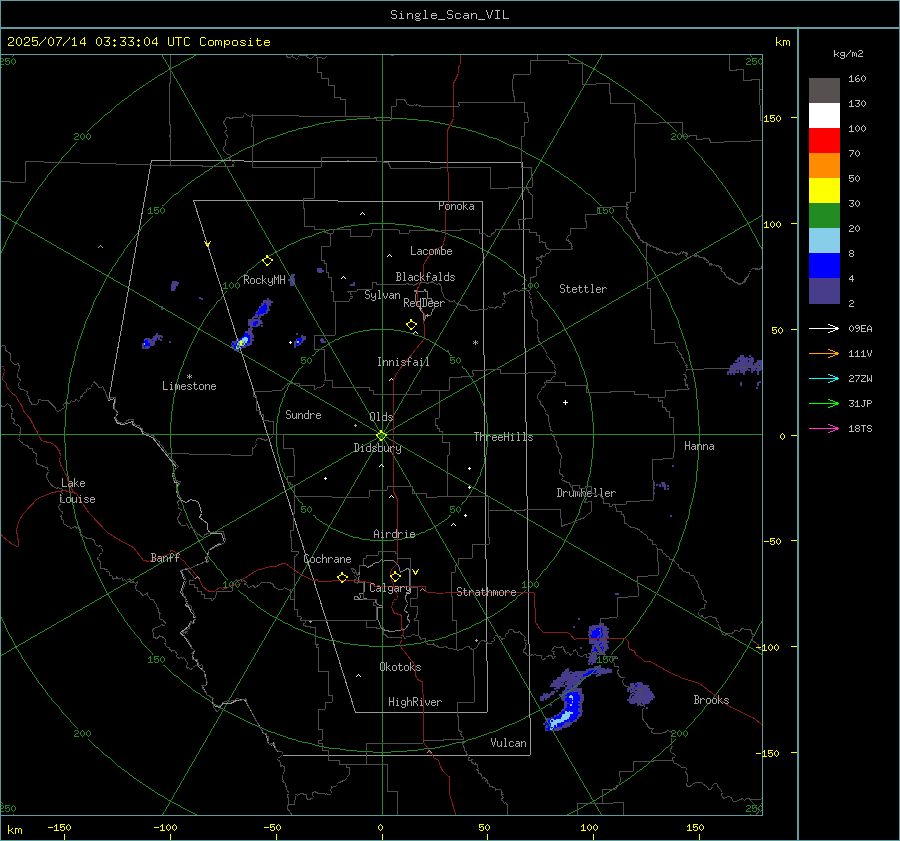Viewport: 900px width, 841px height.
Task: Click the Lacombe town label
Action: 431,251
